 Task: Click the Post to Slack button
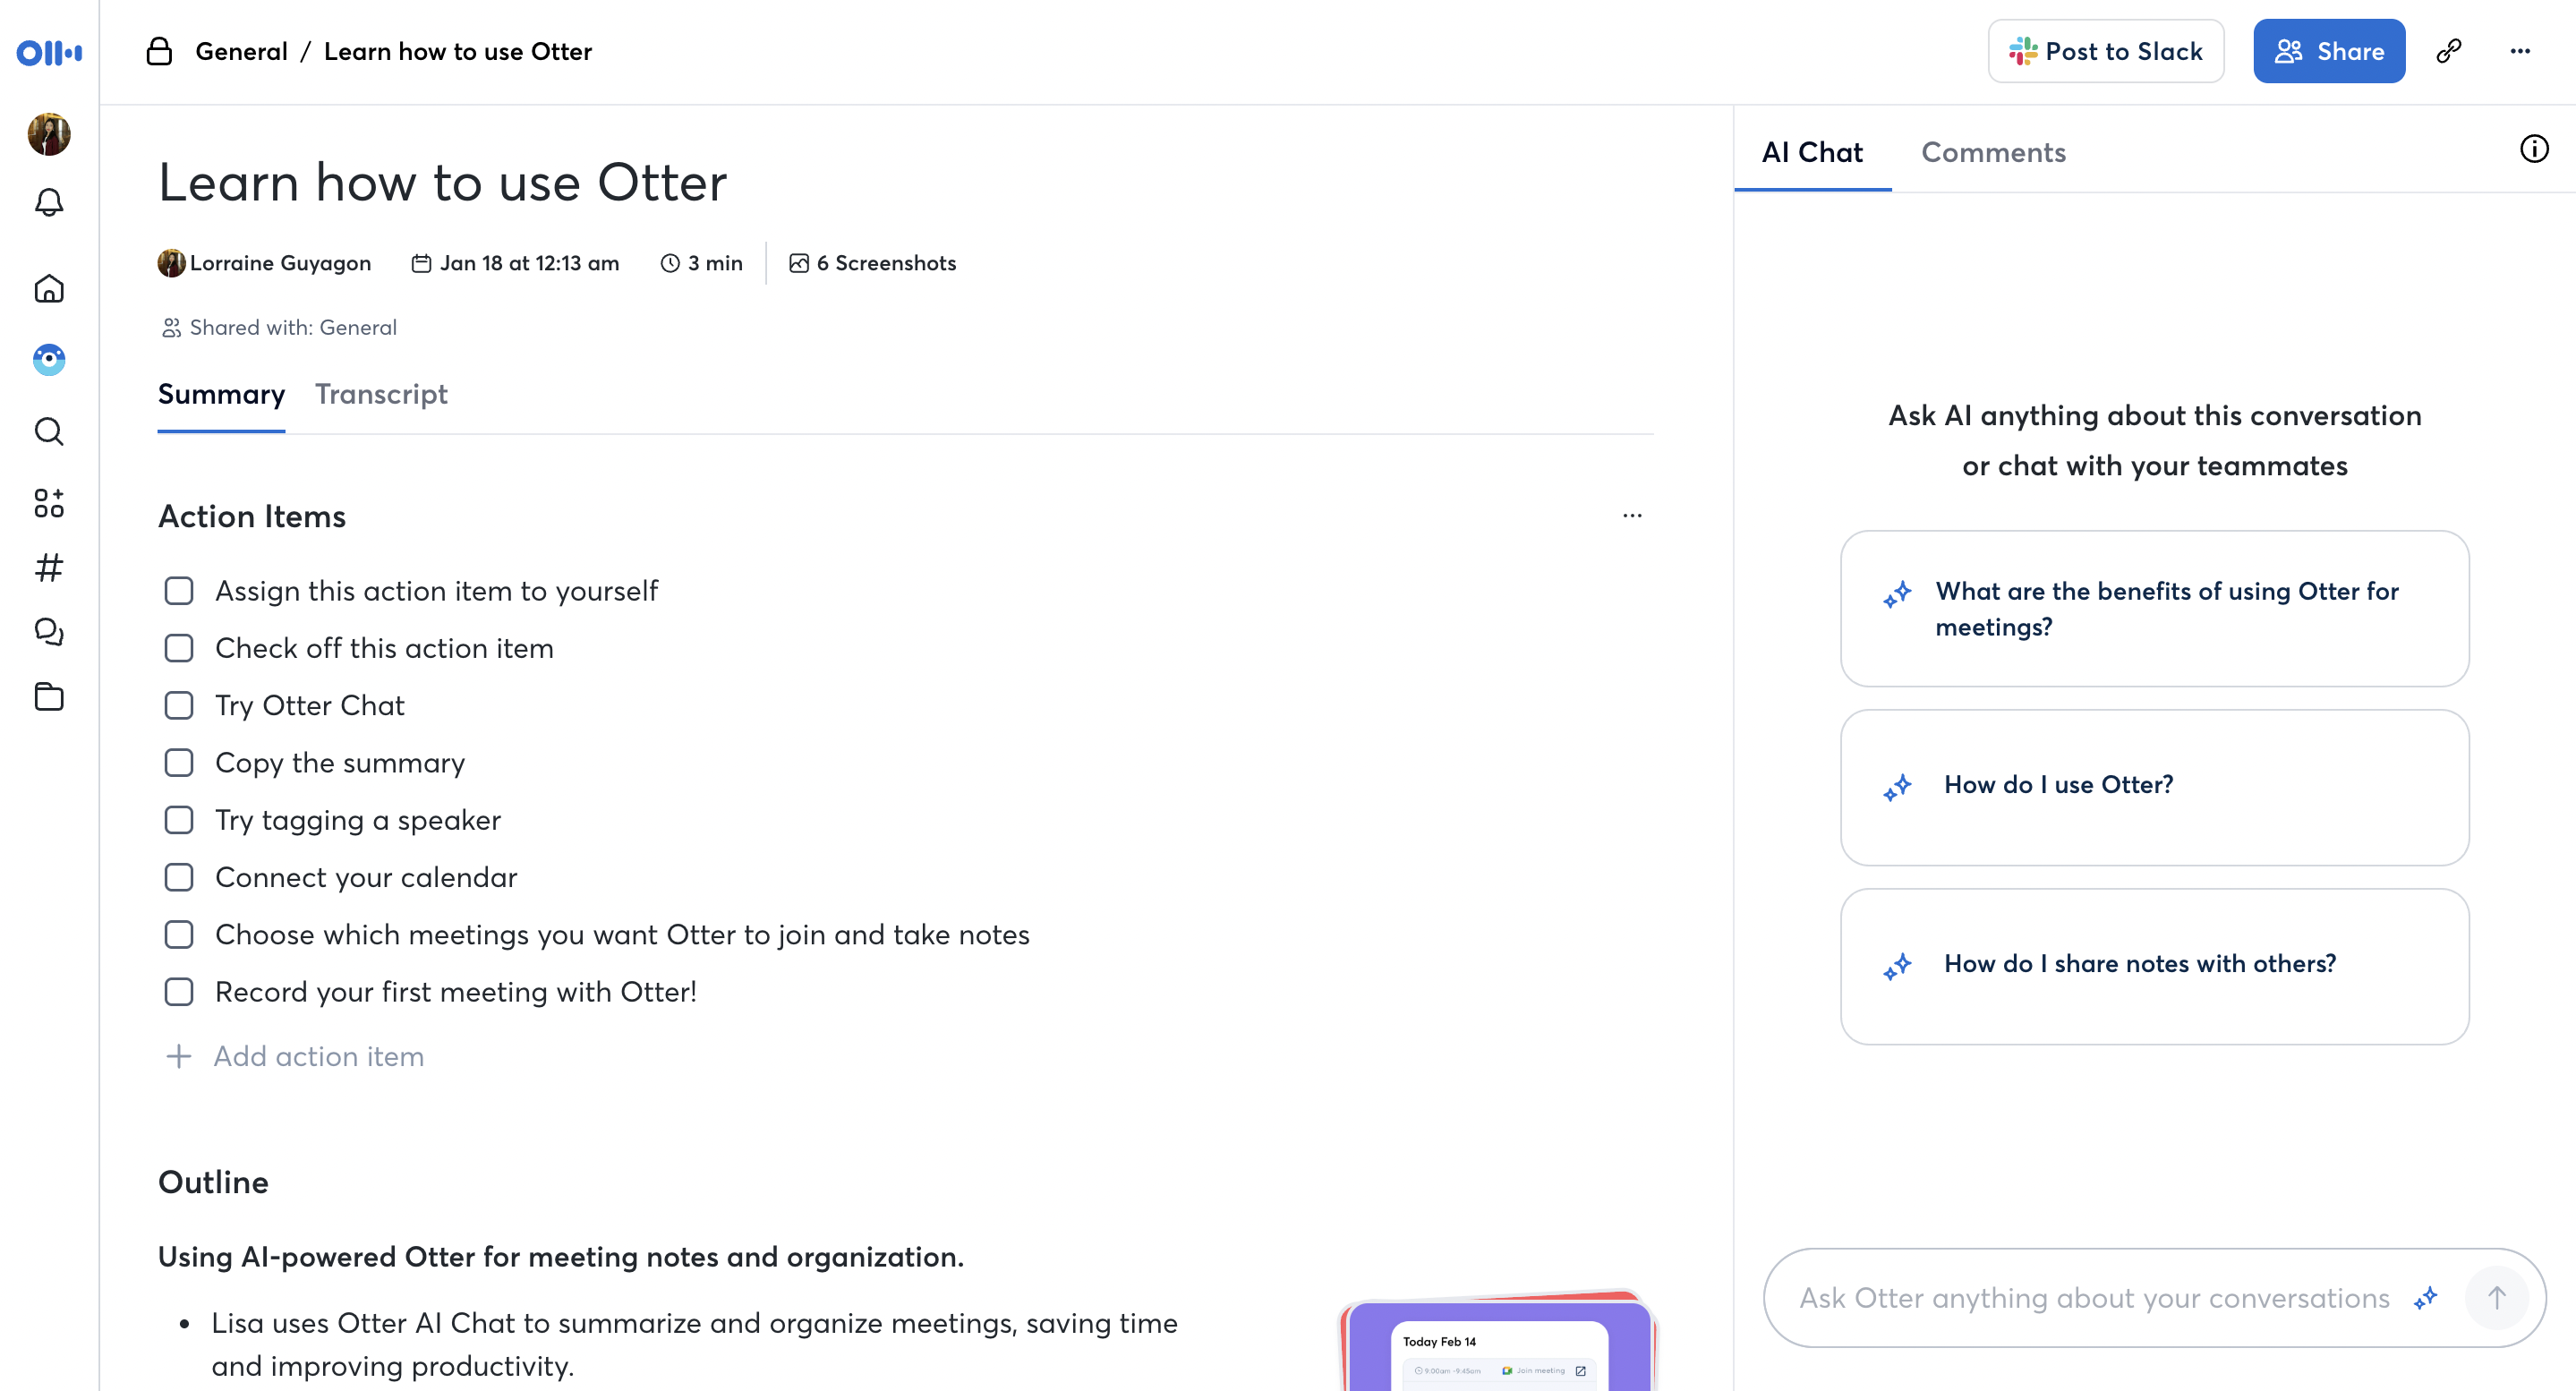click(2105, 51)
